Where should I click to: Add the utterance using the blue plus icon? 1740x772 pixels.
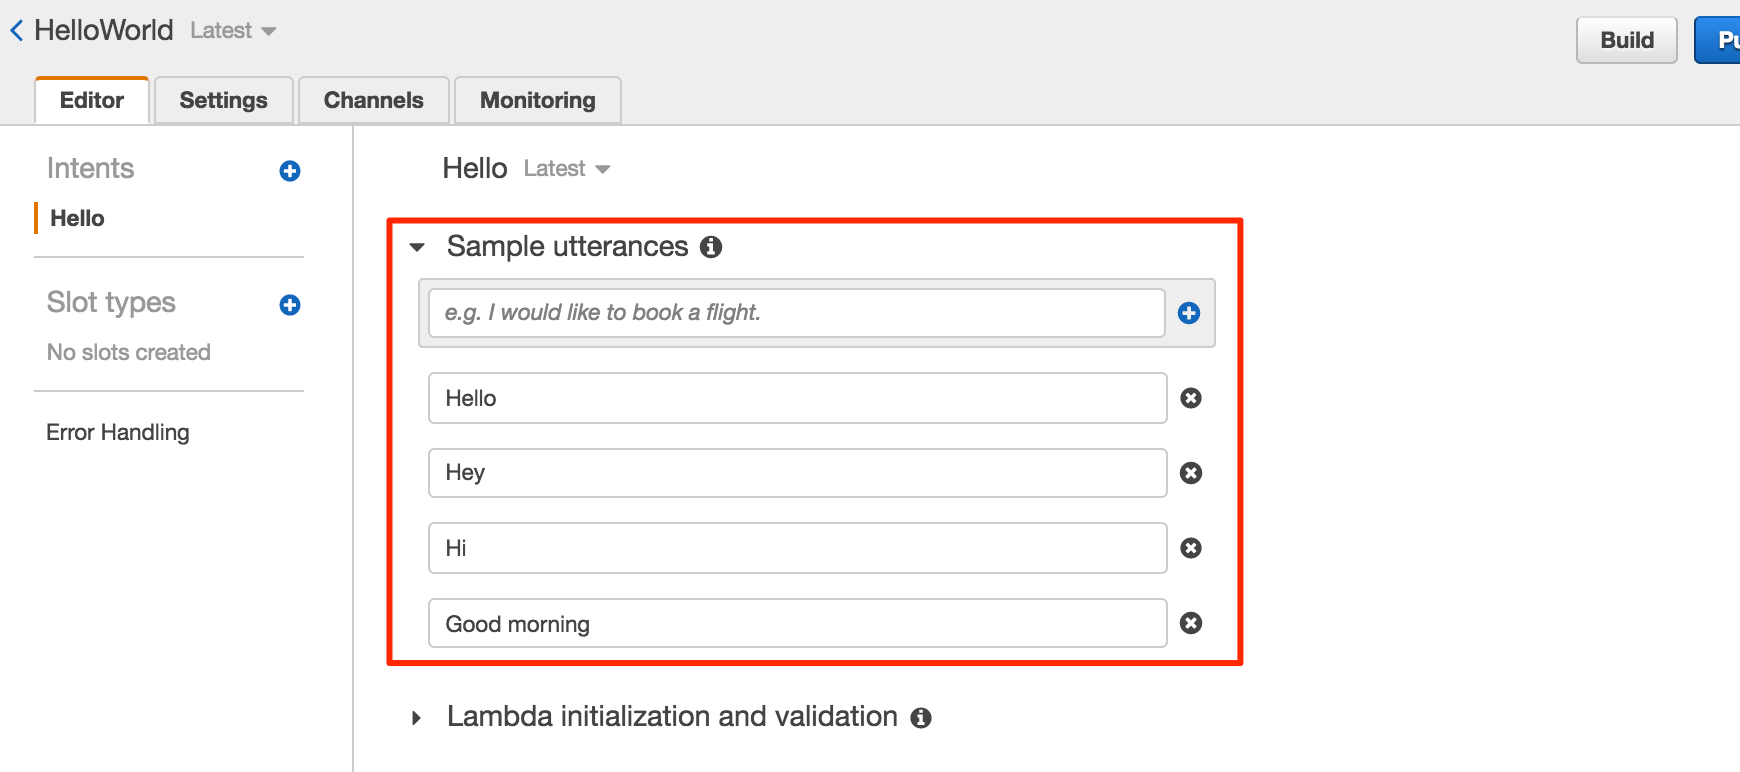1189,313
